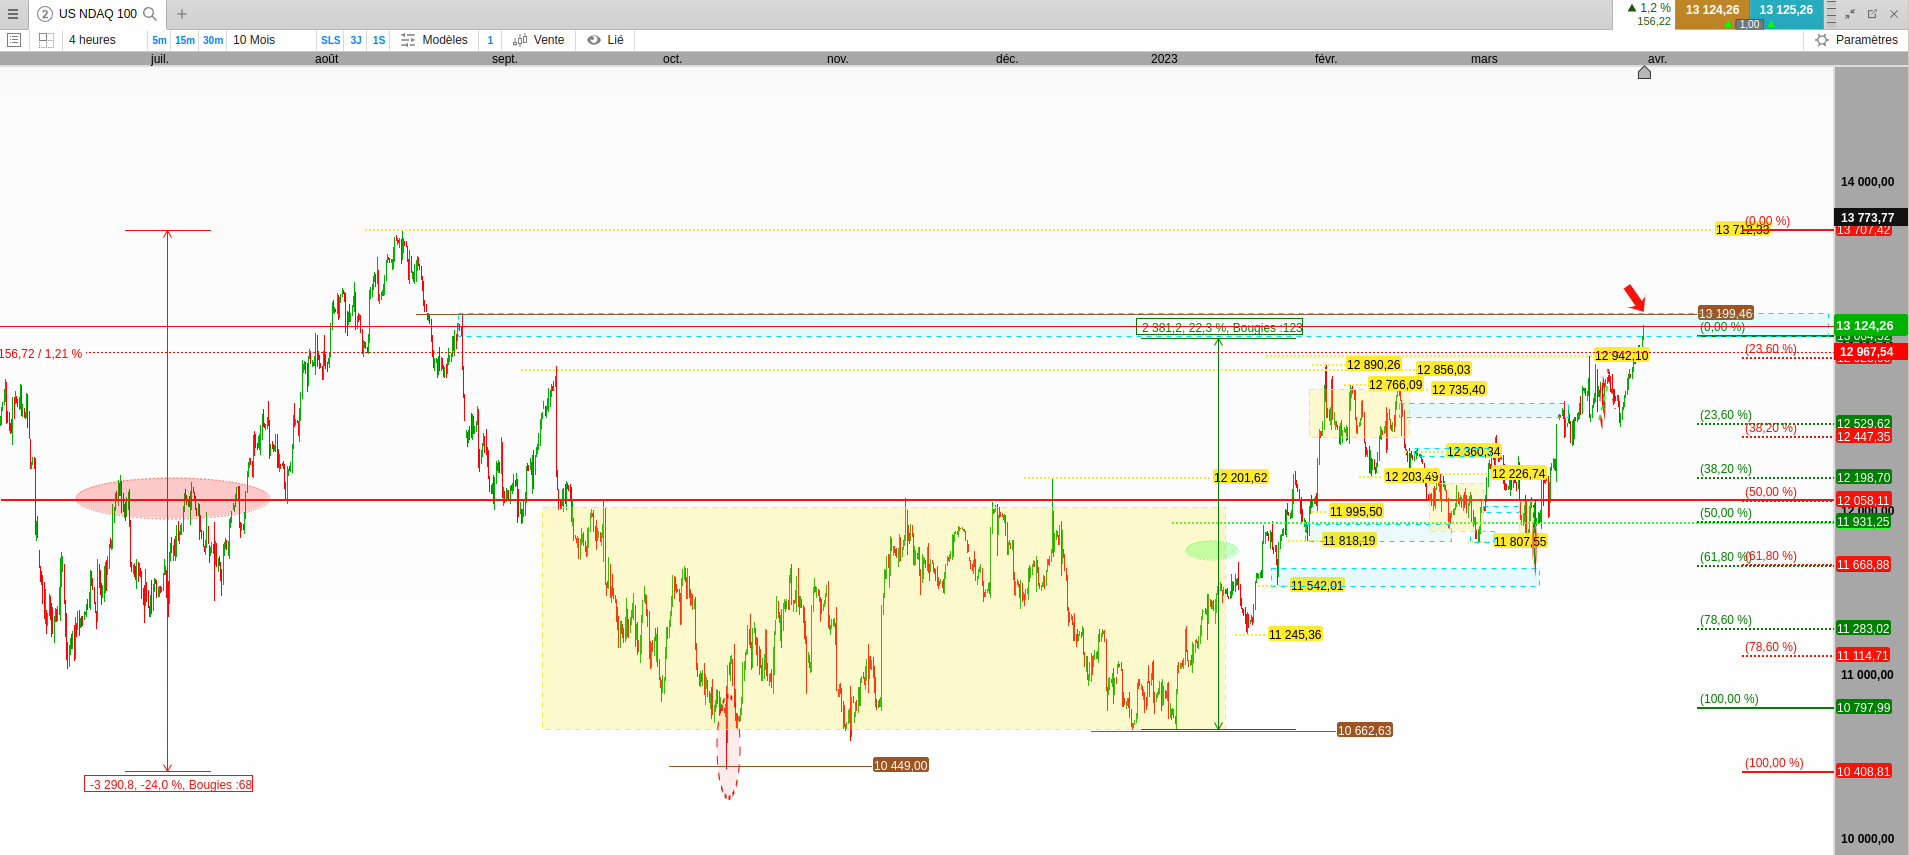Open Paramètres settings

(1866, 40)
